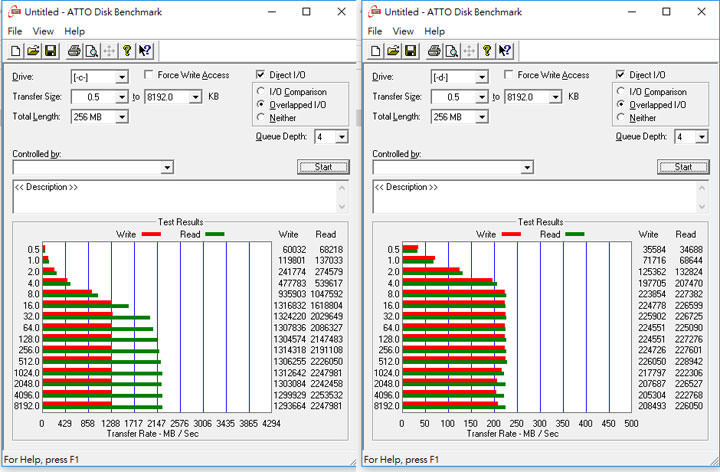Enable Force Write Access in drive C window

[149, 75]
